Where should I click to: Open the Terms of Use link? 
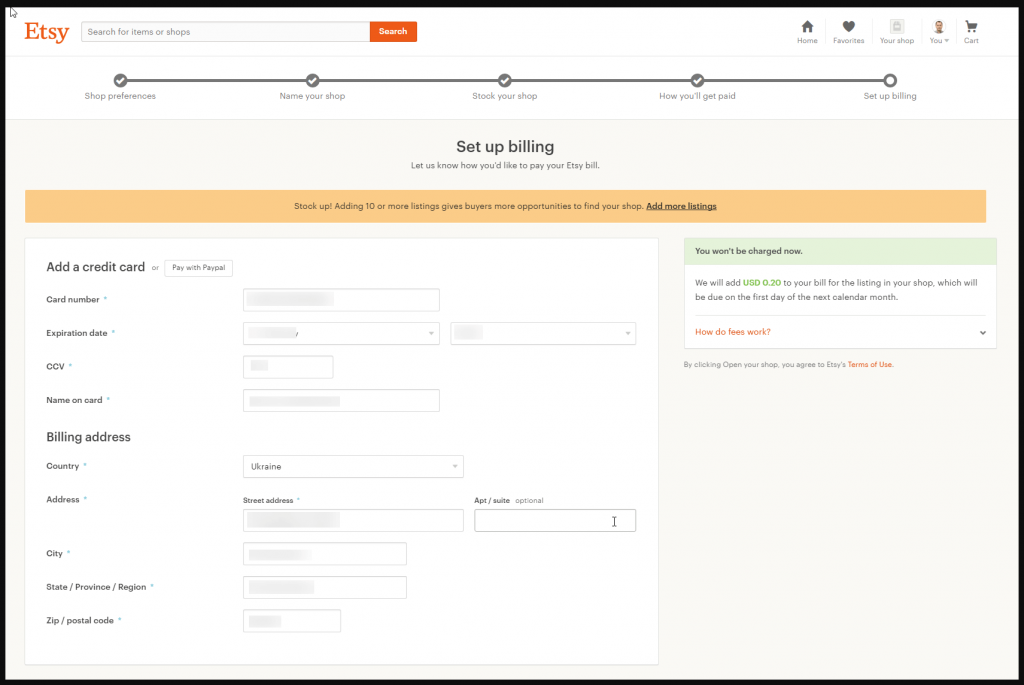click(869, 364)
